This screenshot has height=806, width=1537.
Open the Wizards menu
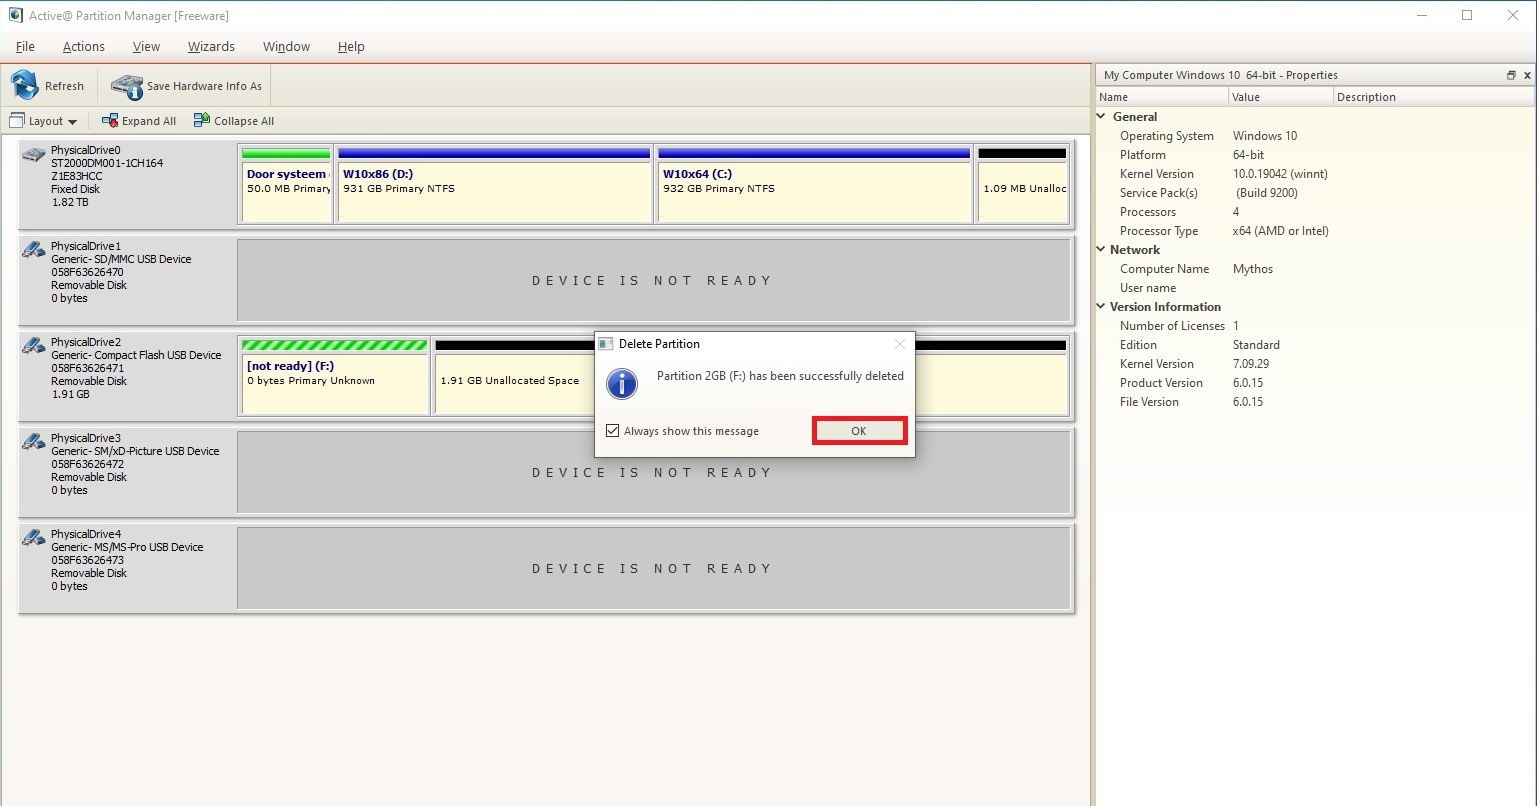tap(211, 46)
